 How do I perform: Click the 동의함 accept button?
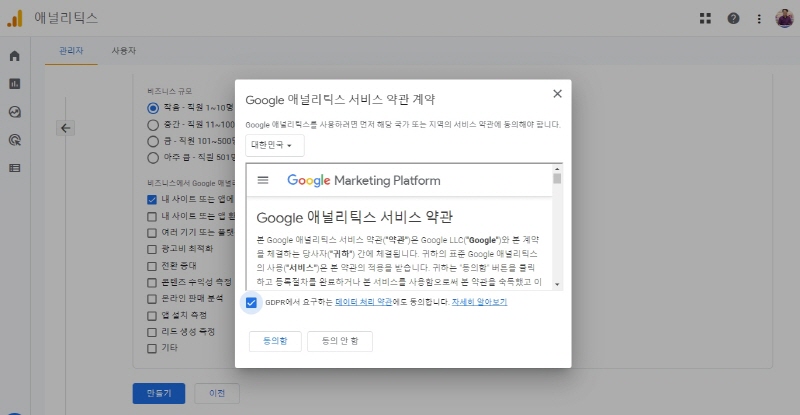pyautogui.click(x=275, y=341)
